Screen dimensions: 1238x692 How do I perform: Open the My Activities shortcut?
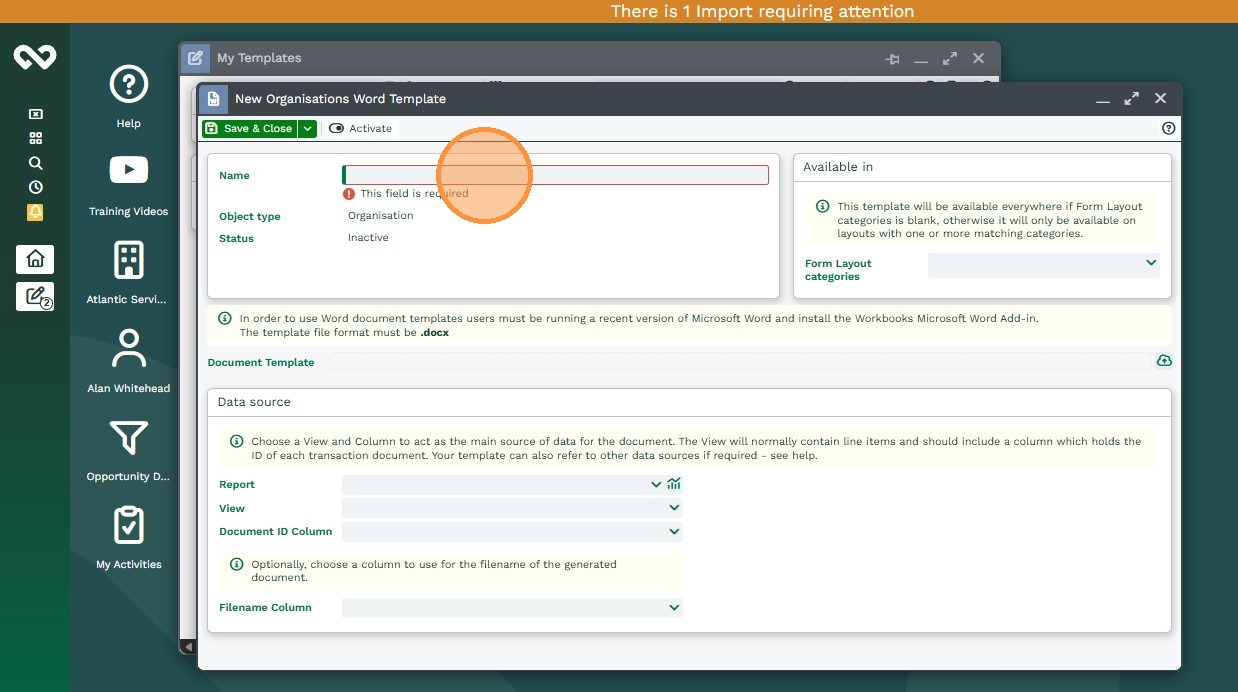[x=128, y=537]
